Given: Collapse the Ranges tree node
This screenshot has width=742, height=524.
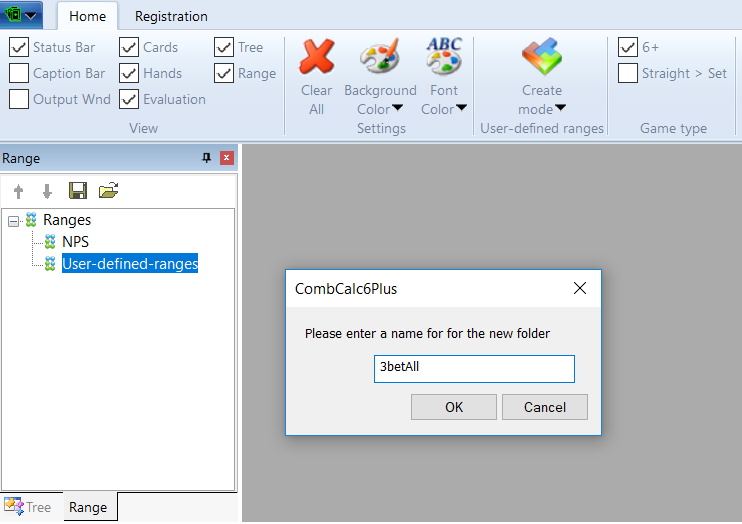Looking at the screenshot, I should tap(13, 221).
